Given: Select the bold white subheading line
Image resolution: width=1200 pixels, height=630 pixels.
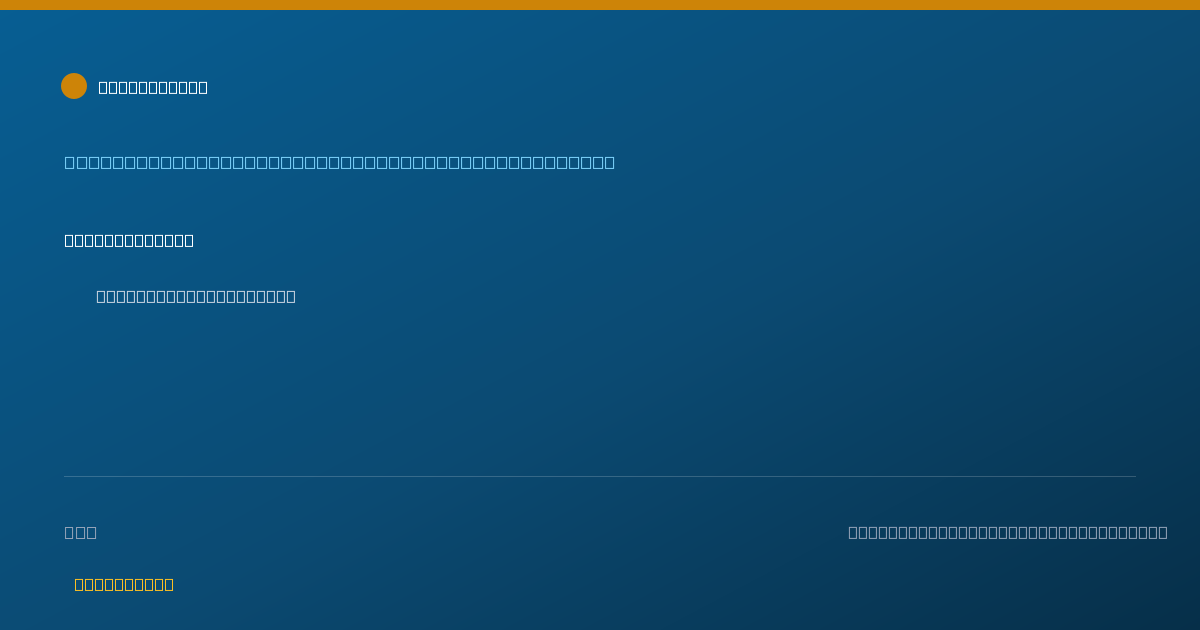Looking at the screenshot, I should [129, 240].
